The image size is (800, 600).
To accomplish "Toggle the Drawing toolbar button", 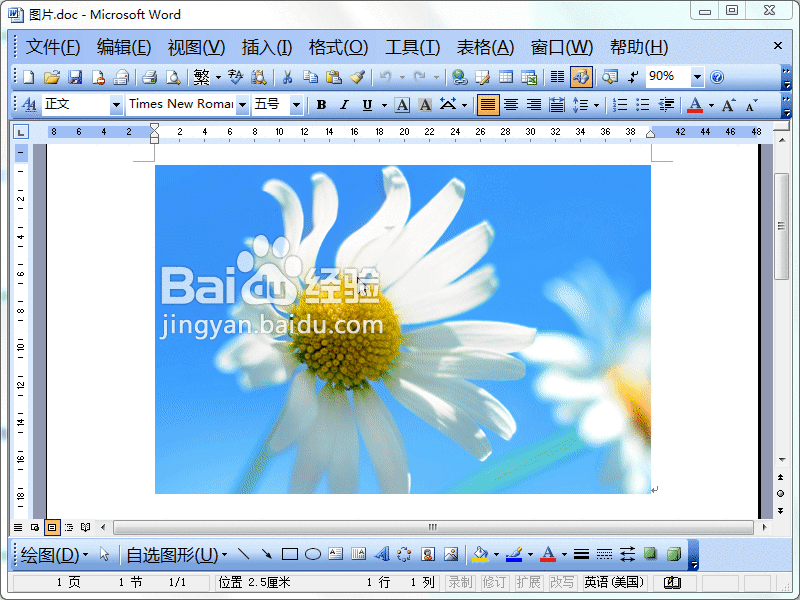I will (581, 78).
